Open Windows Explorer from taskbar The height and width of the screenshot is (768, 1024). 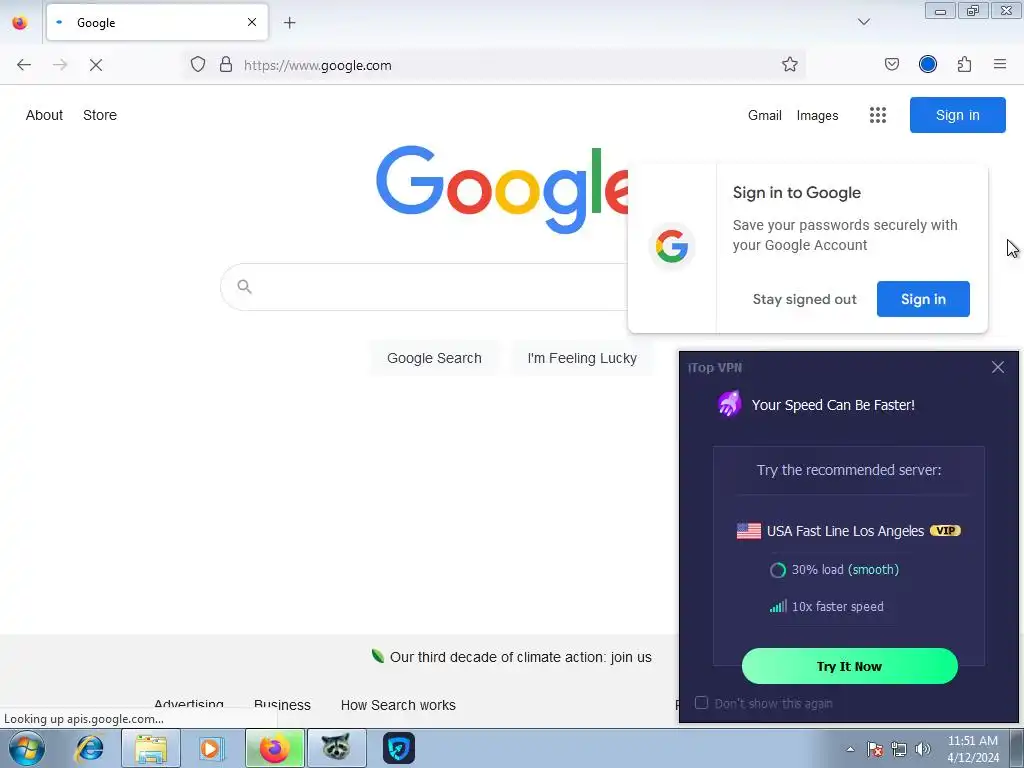tap(151, 748)
